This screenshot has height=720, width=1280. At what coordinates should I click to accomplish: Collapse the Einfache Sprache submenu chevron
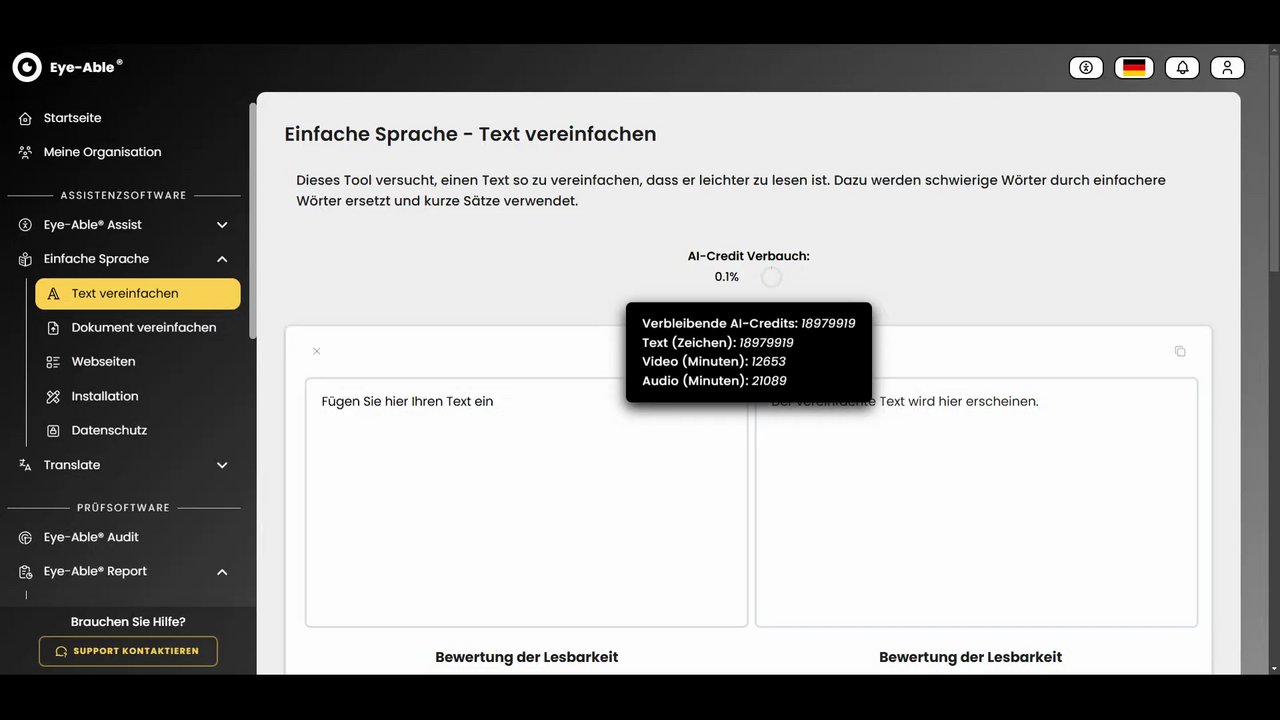click(222, 259)
